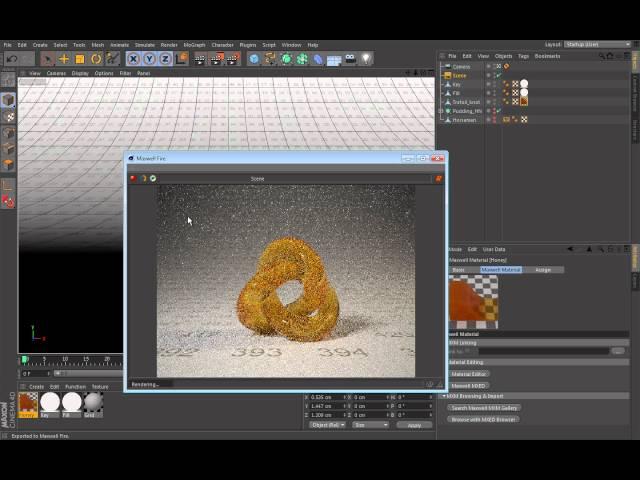Viewport: 640px width, 480px height.
Task: Open the MoGraph menu
Action: (x=194, y=45)
